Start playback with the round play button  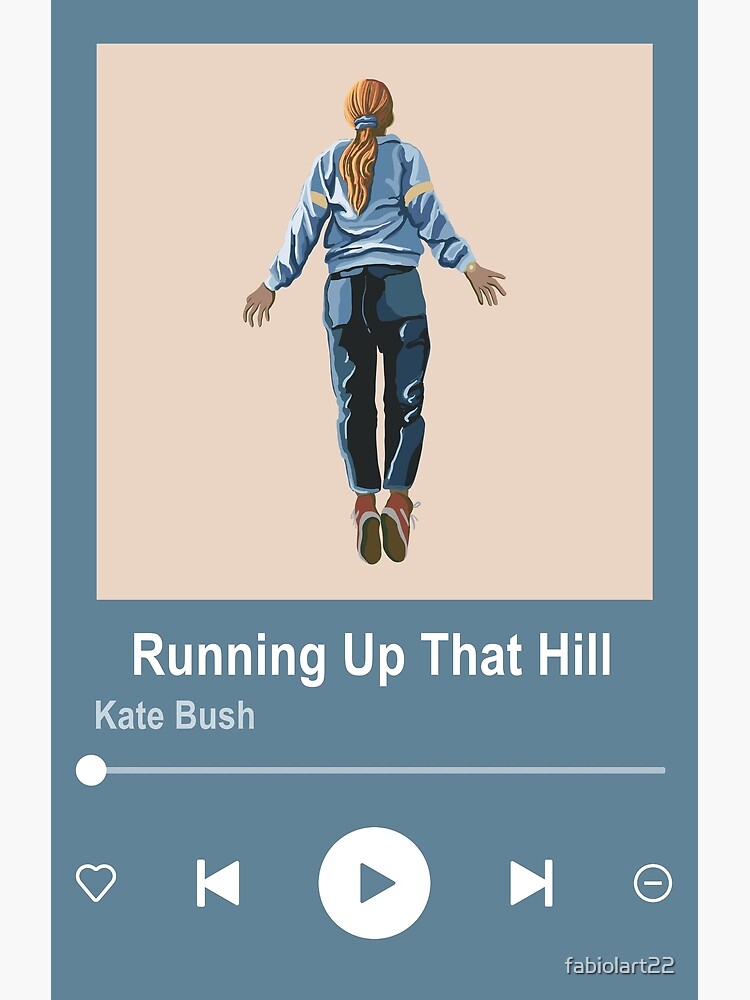pos(374,883)
